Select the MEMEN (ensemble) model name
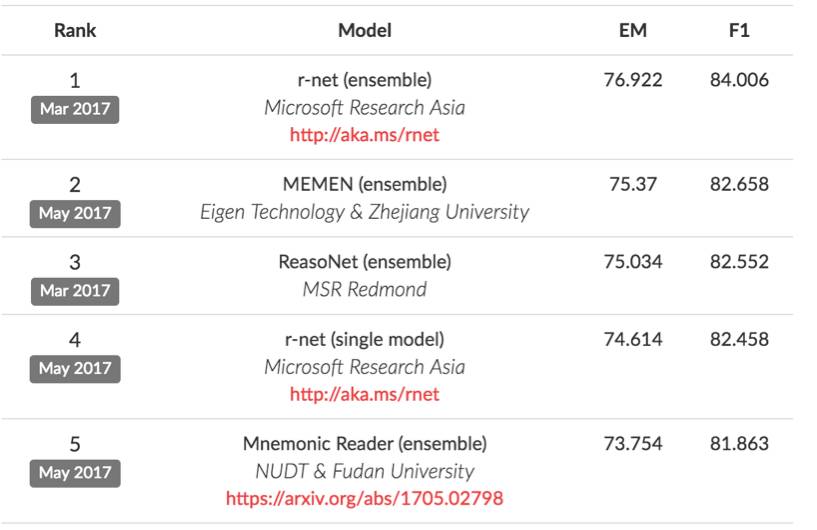Image resolution: width=817 pixels, height=530 pixels. pyautogui.click(x=364, y=184)
